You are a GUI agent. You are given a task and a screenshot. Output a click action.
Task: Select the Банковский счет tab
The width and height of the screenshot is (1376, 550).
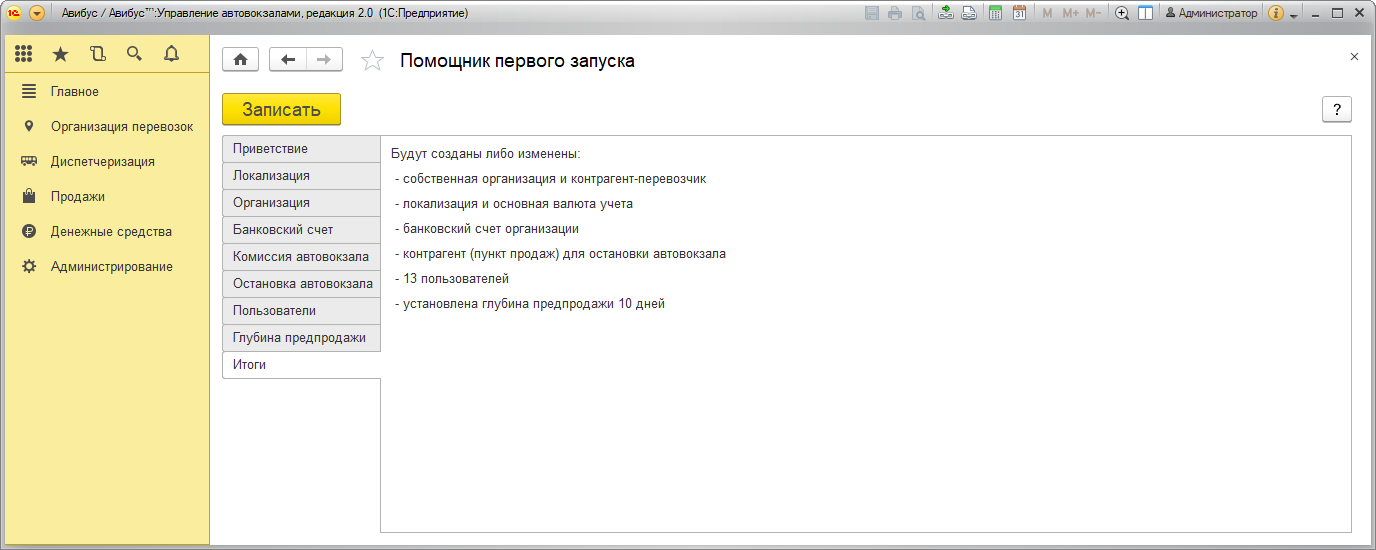click(x=301, y=230)
